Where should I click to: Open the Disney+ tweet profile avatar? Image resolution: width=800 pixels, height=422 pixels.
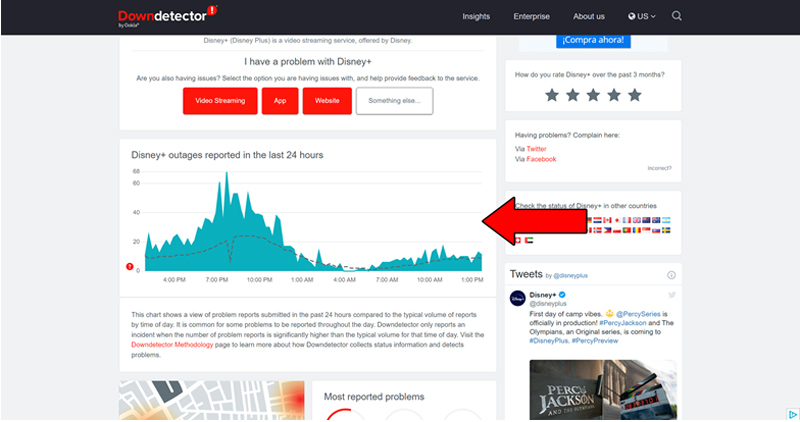point(517,298)
